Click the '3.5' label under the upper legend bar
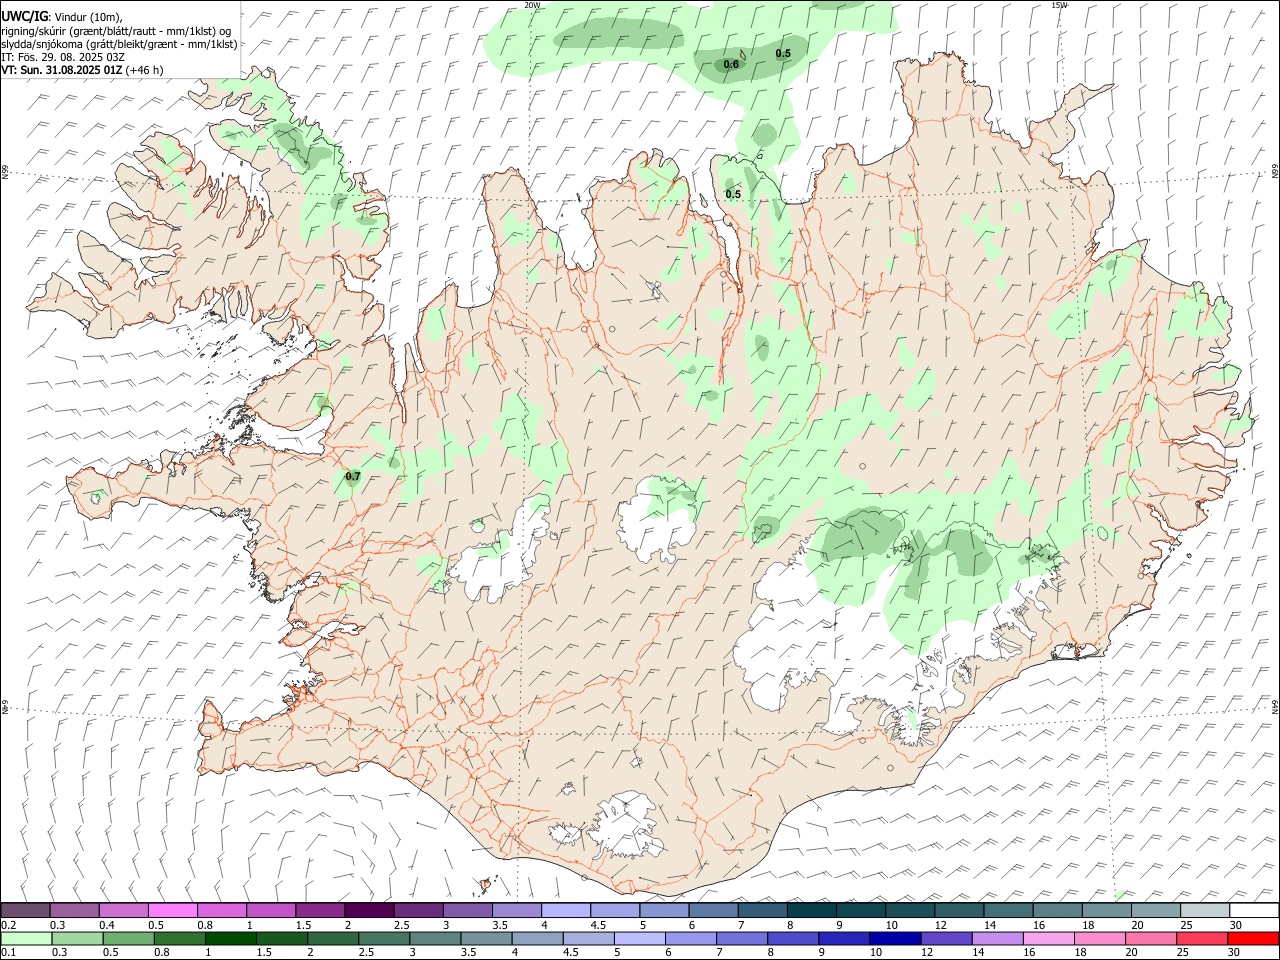Screen dimensions: 1280x960 (x=500, y=925)
